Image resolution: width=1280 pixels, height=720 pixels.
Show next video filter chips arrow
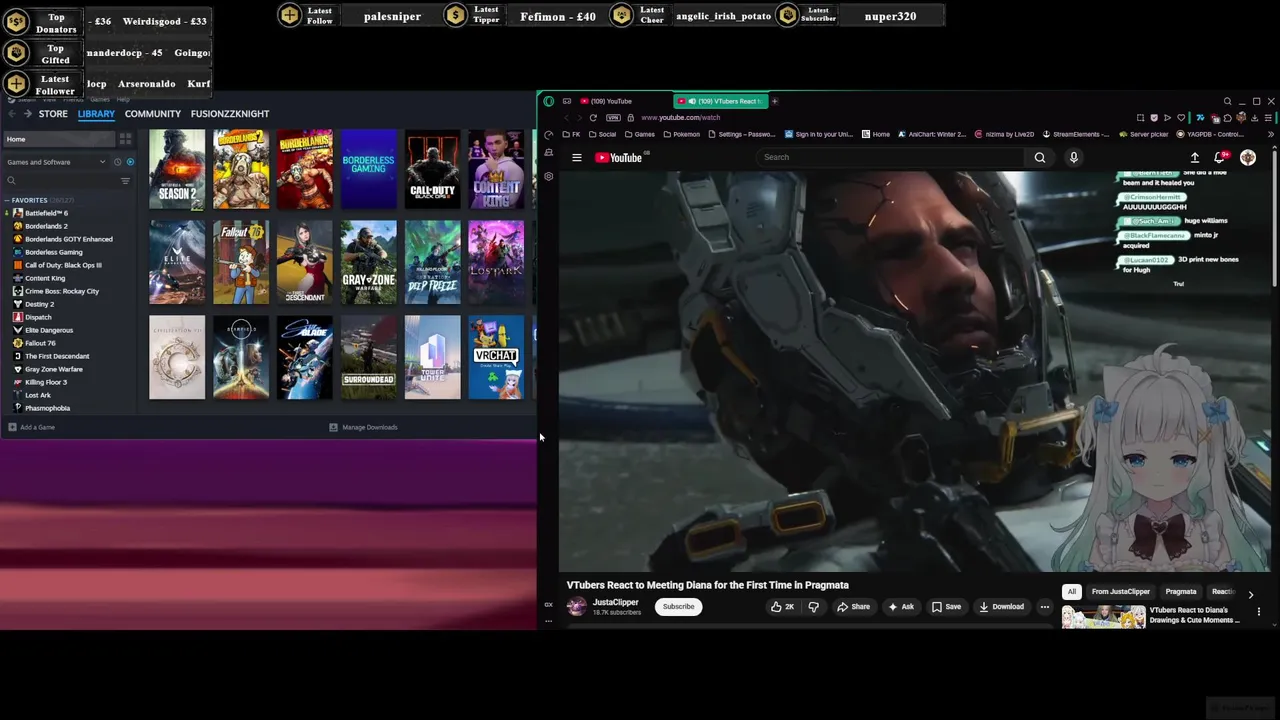pos(1250,594)
